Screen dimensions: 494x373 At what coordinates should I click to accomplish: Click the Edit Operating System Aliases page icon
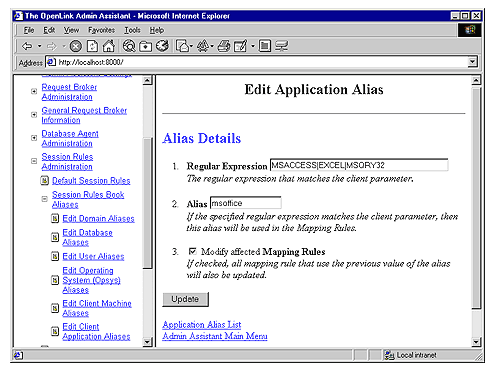(x=55, y=280)
